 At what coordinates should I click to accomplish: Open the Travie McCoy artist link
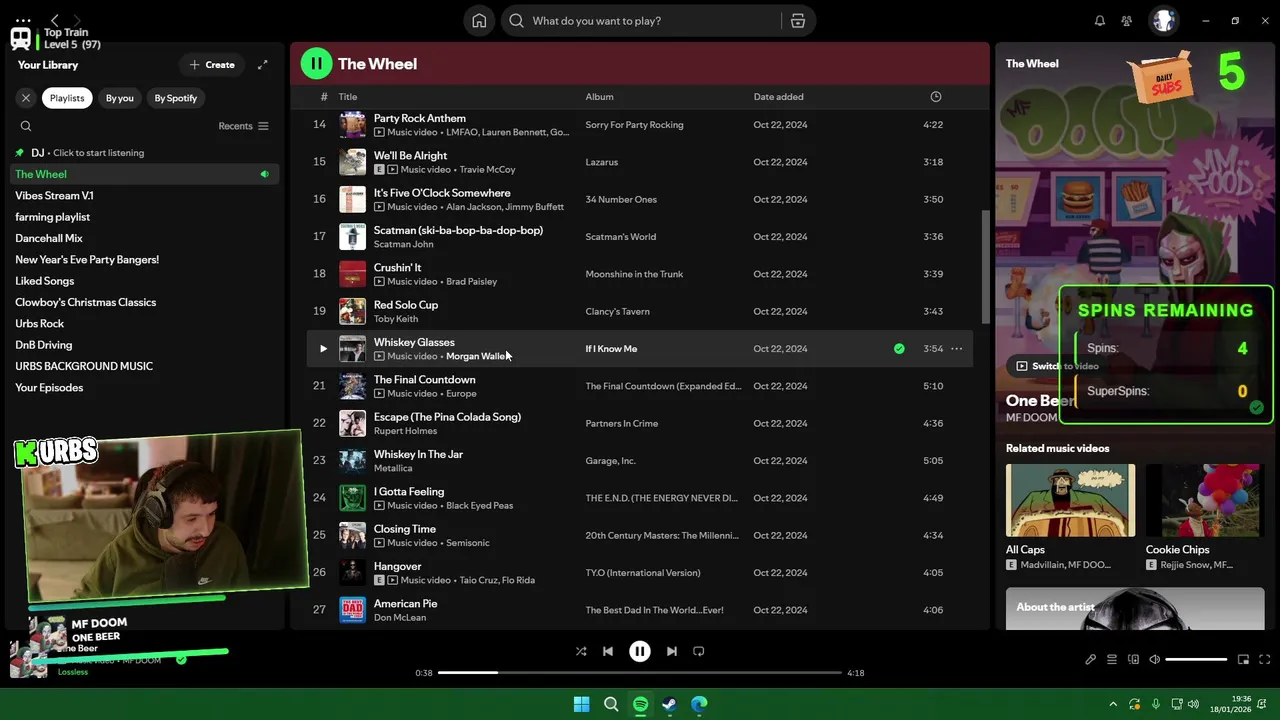[x=487, y=170]
